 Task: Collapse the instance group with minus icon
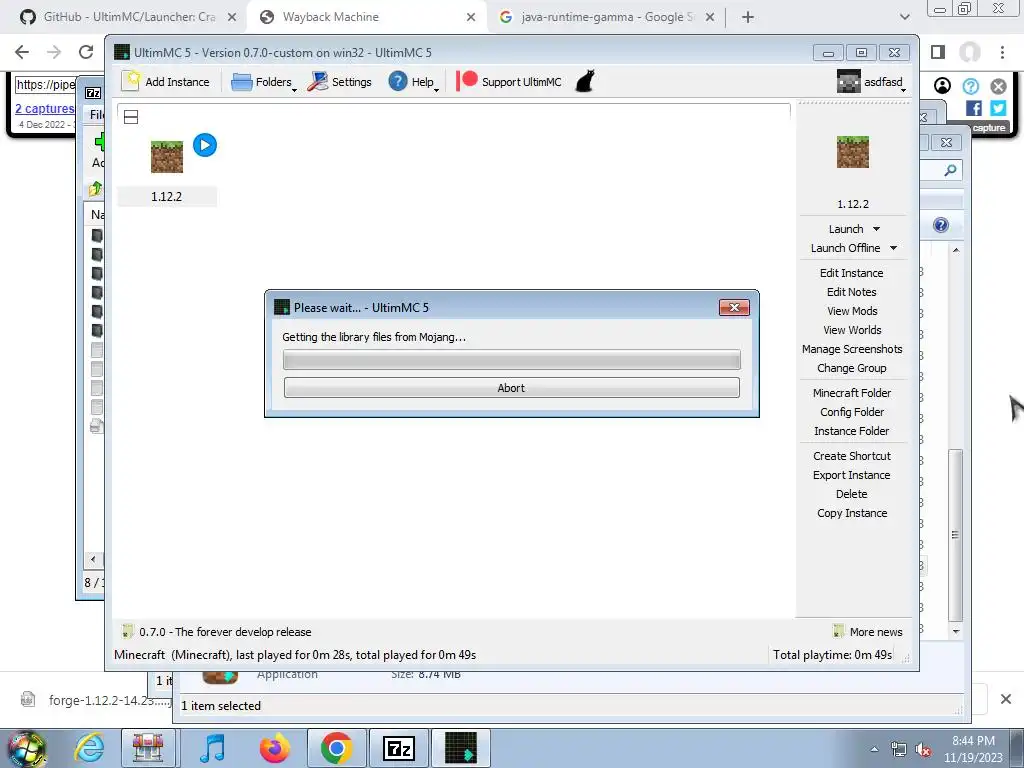(131, 117)
